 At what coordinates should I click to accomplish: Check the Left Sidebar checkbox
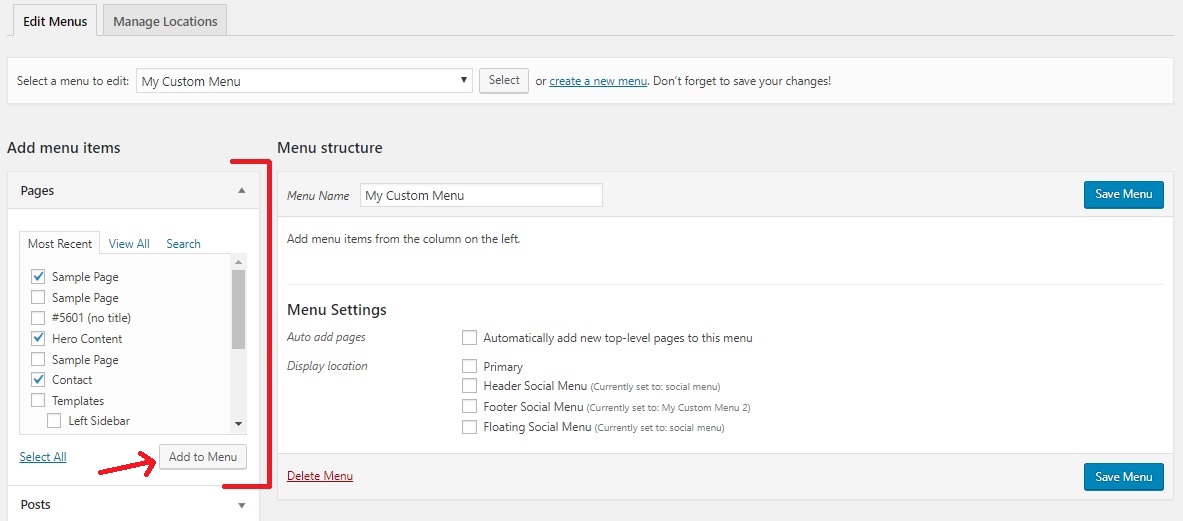54,421
